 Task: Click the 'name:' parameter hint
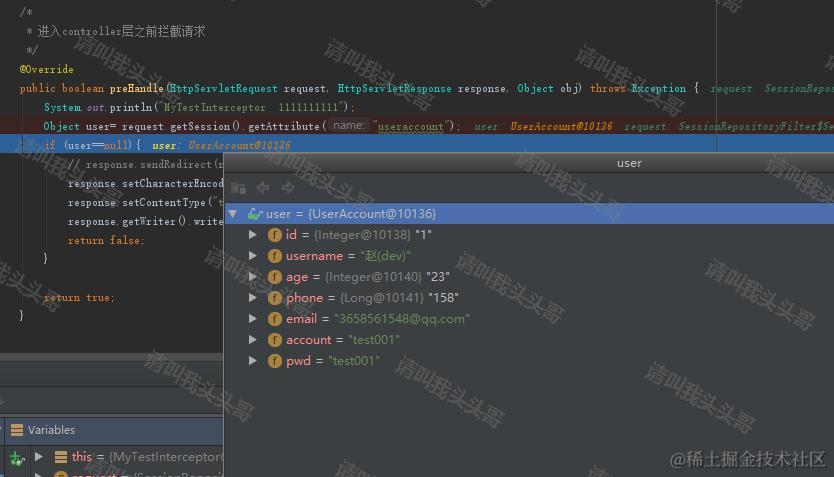pos(348,125)
